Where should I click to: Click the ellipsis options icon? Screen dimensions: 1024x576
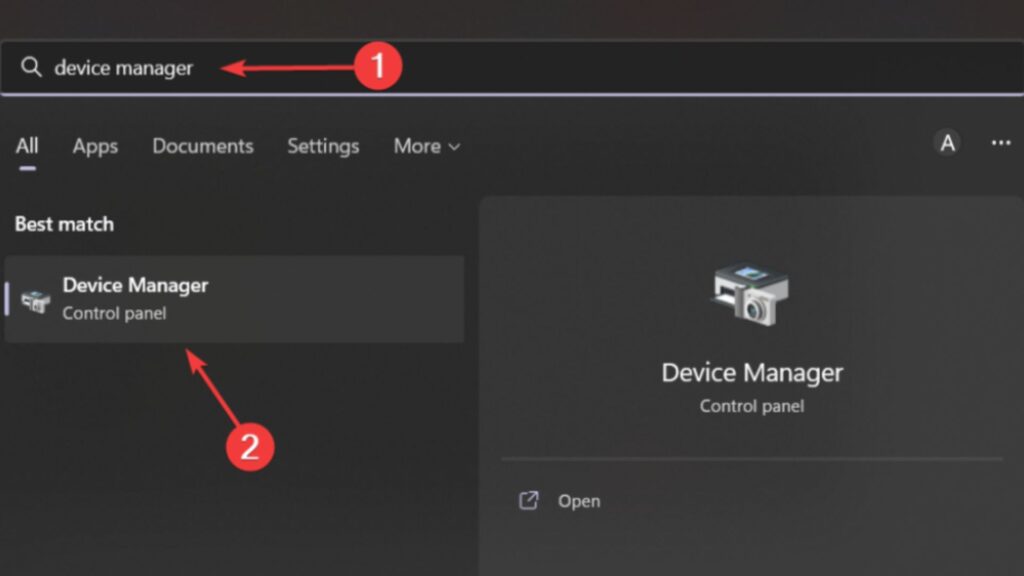[x=1003, y=144]
